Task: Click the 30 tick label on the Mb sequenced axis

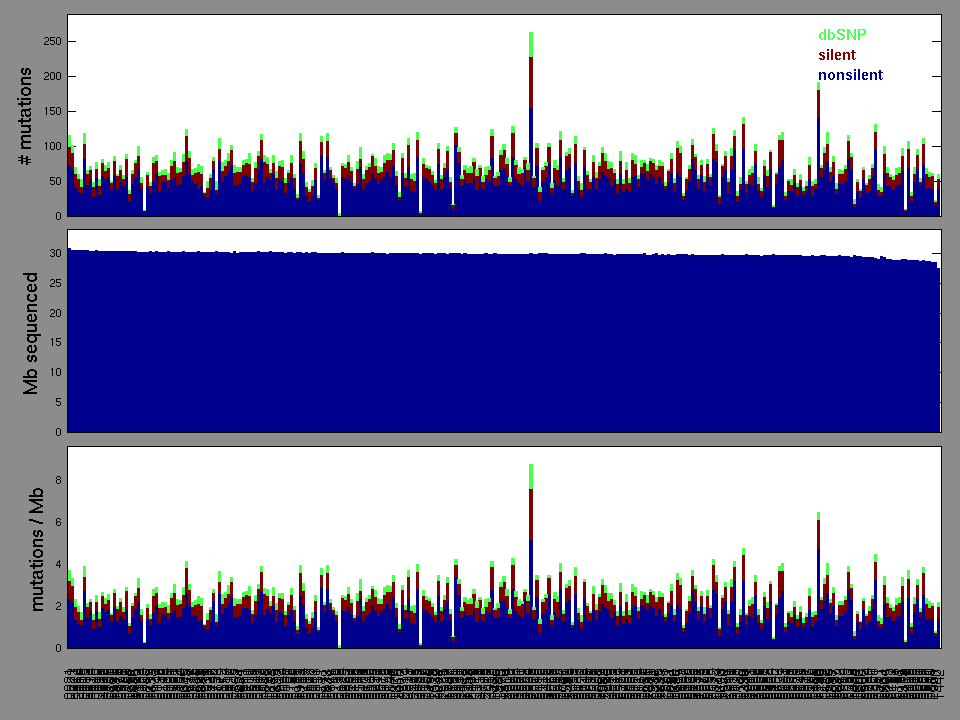Action: click(54, 254)
